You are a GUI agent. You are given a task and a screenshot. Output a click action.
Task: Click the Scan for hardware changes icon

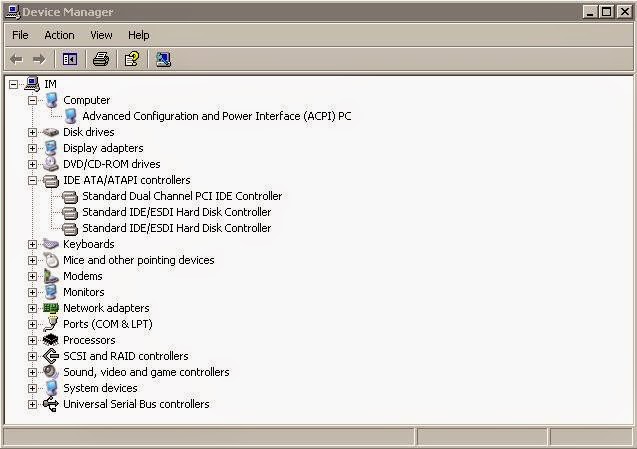coord(163,59)
